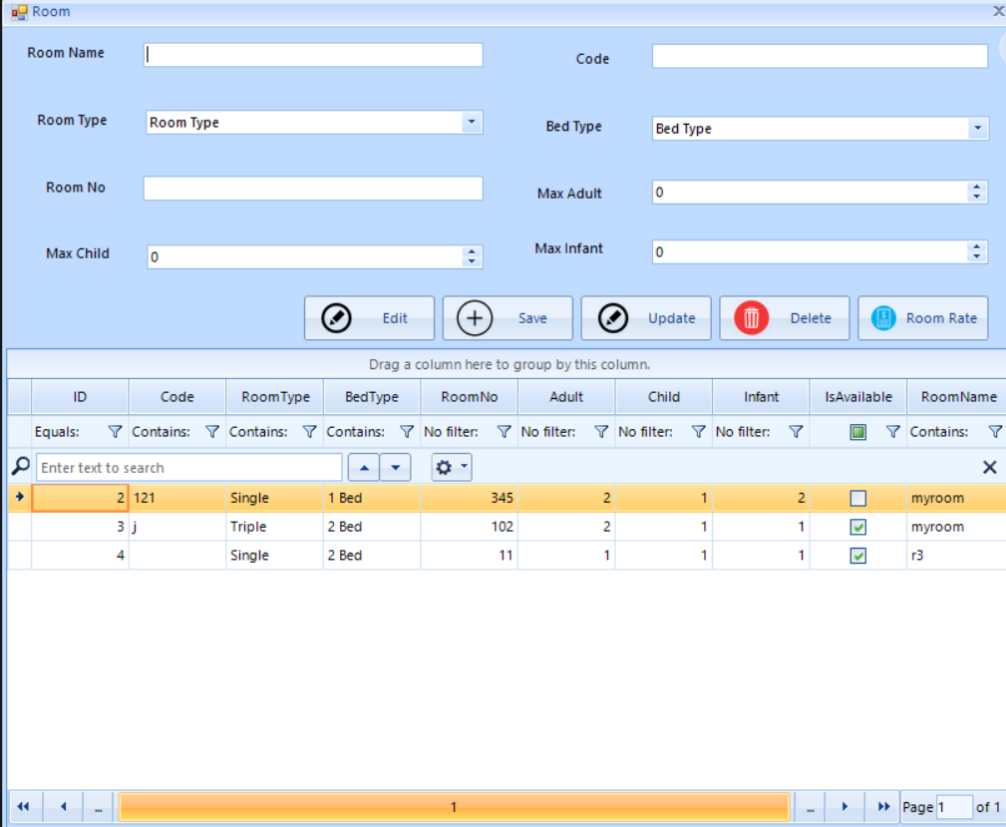Sort by RoomNo column header
Image resolution: width=1006 pixels, height=827 pixels.
[469, 397]
